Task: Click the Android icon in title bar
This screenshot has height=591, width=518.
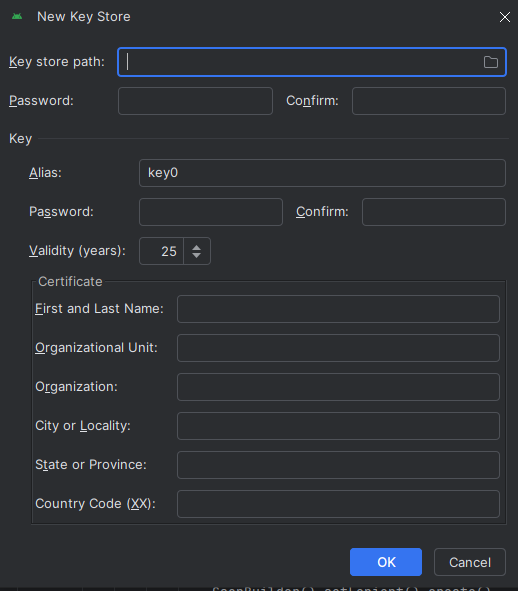Action: [x=17, y=17]
